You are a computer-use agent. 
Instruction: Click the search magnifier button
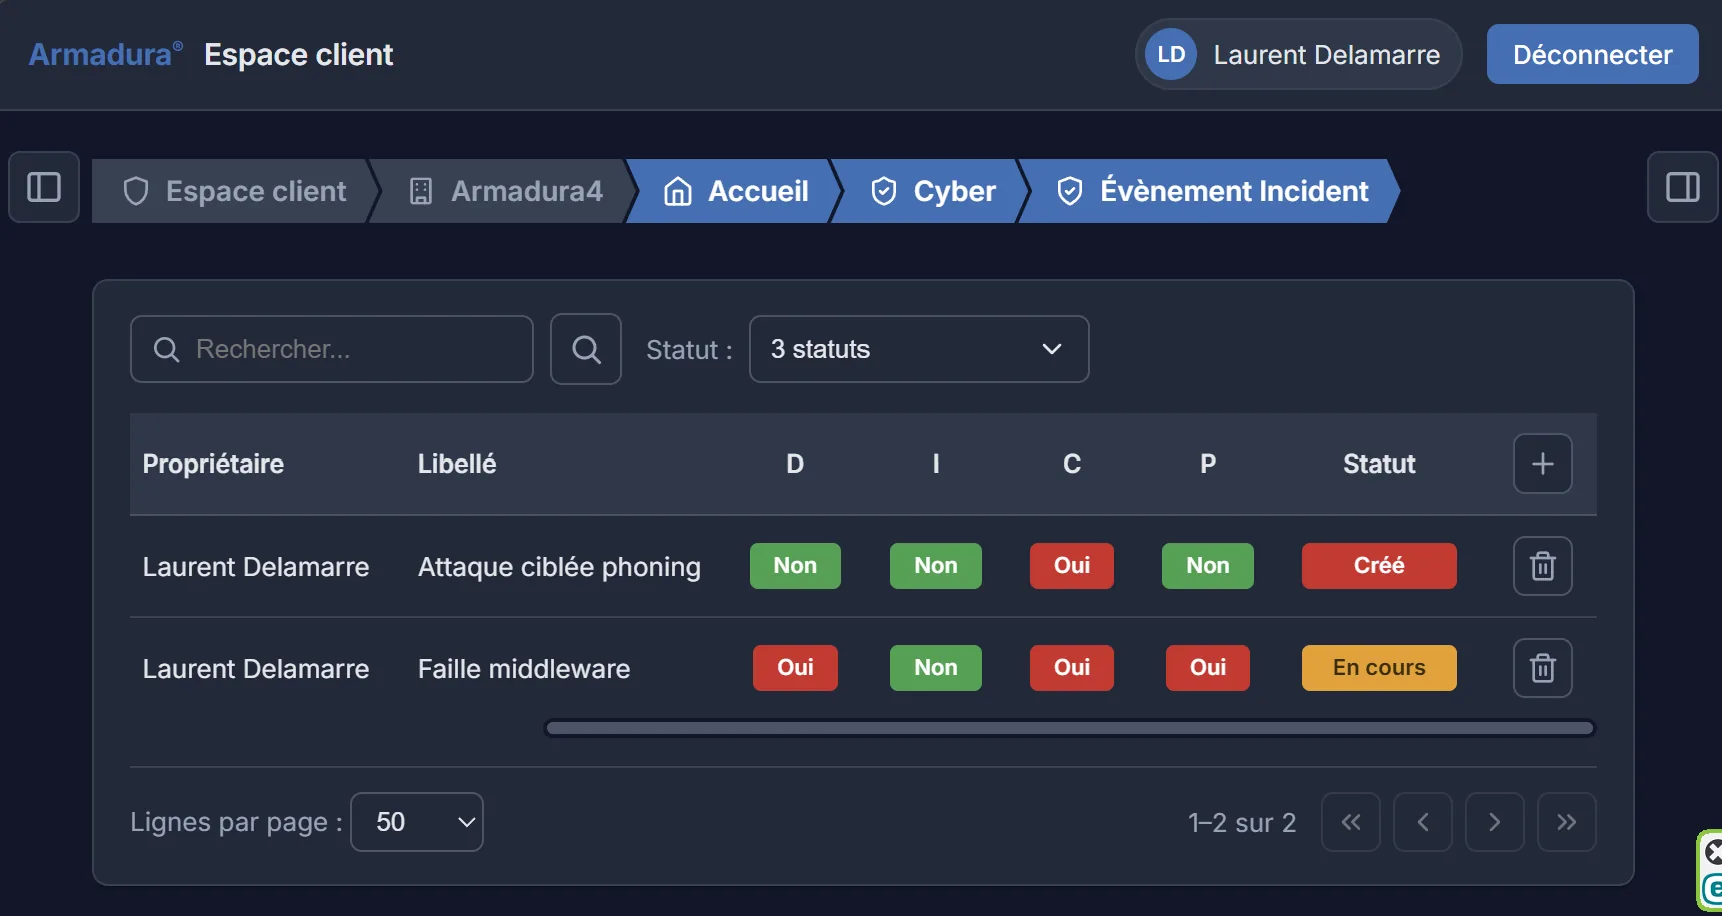pyautogui.click(x=586, y=349)
